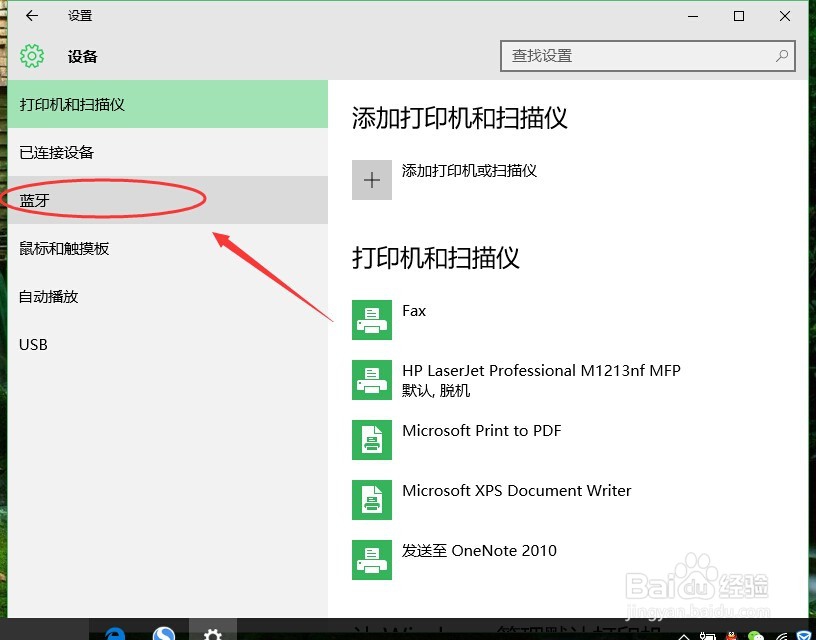
Task: Select the Fax printer icon
Action: coord(372,319)
